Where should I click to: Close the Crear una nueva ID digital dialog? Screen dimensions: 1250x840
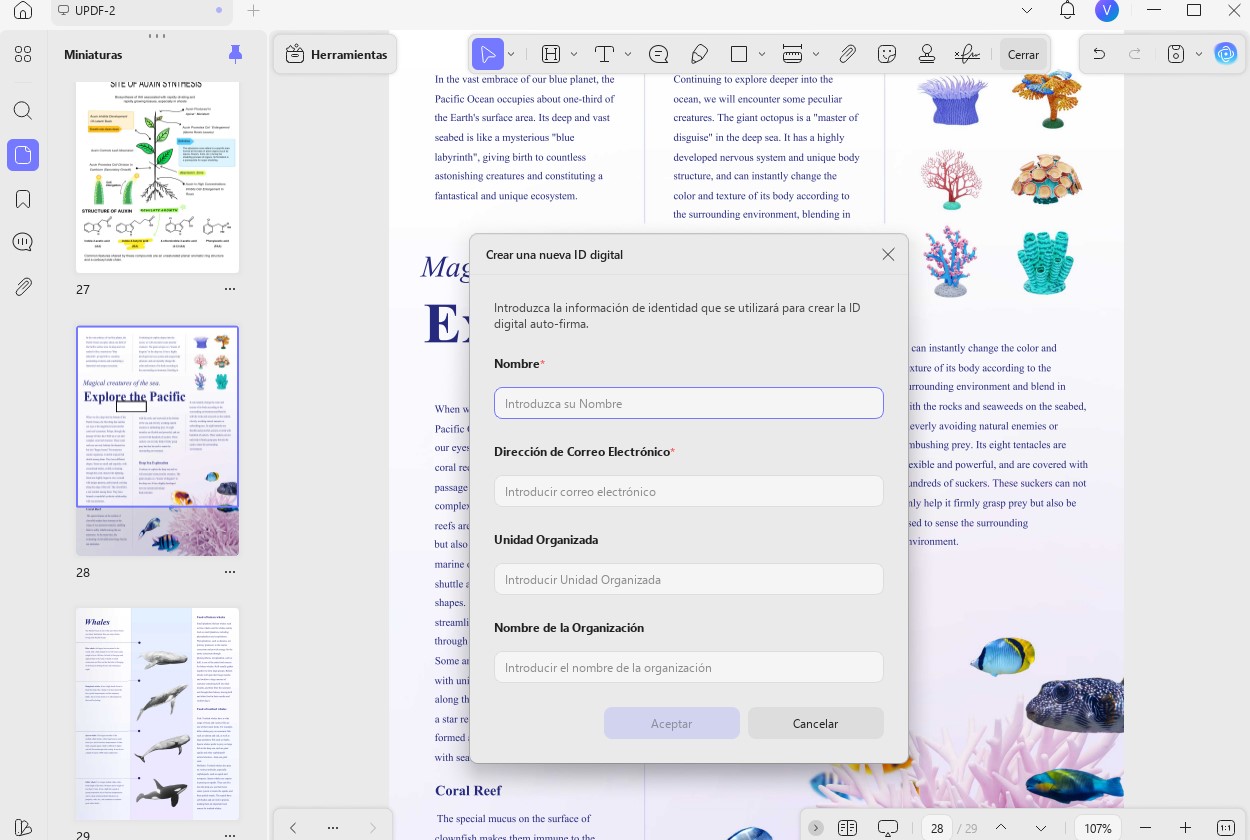888,255
